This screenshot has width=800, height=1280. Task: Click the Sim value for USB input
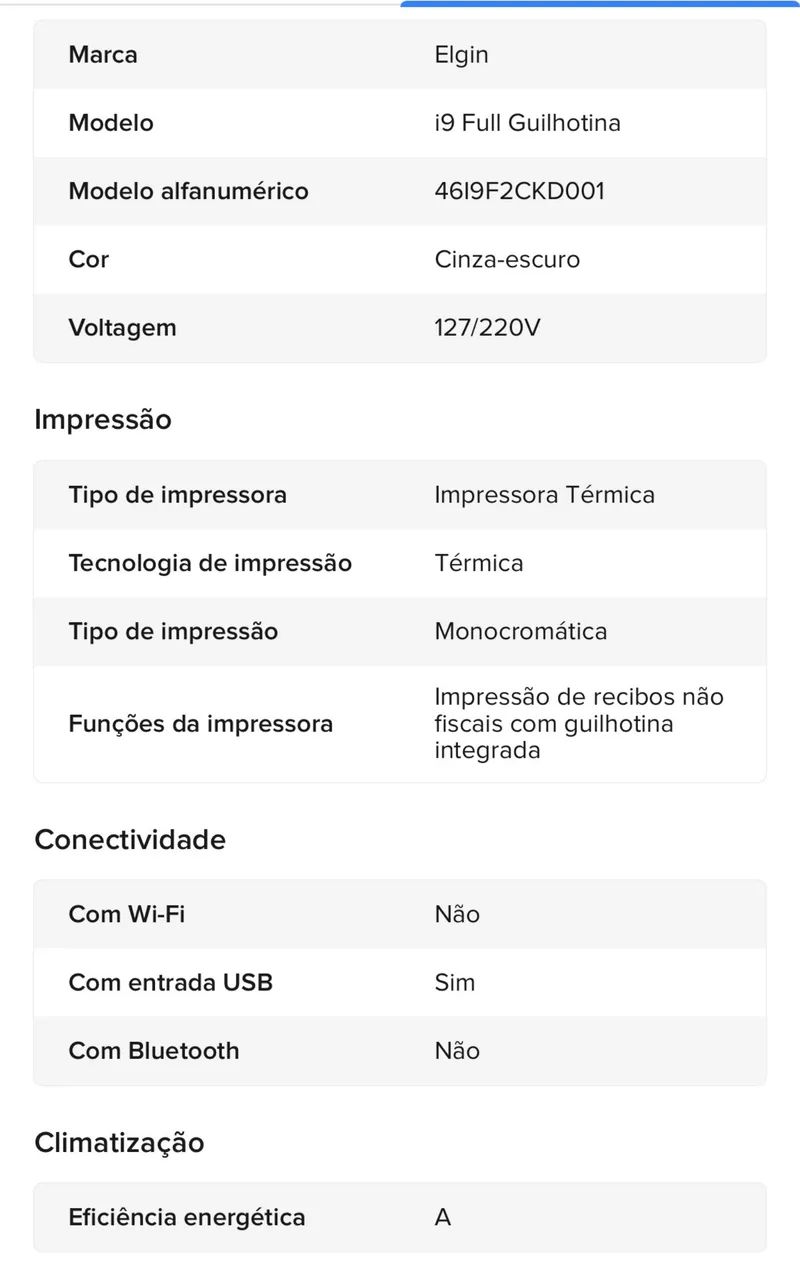[455, 982]
